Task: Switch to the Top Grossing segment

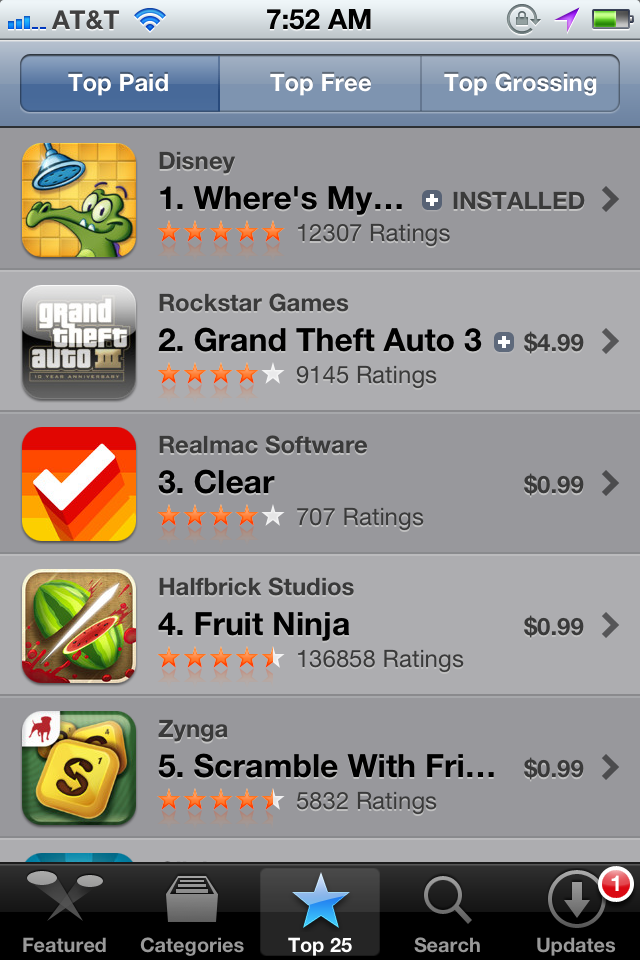Action: pos(520,83)
